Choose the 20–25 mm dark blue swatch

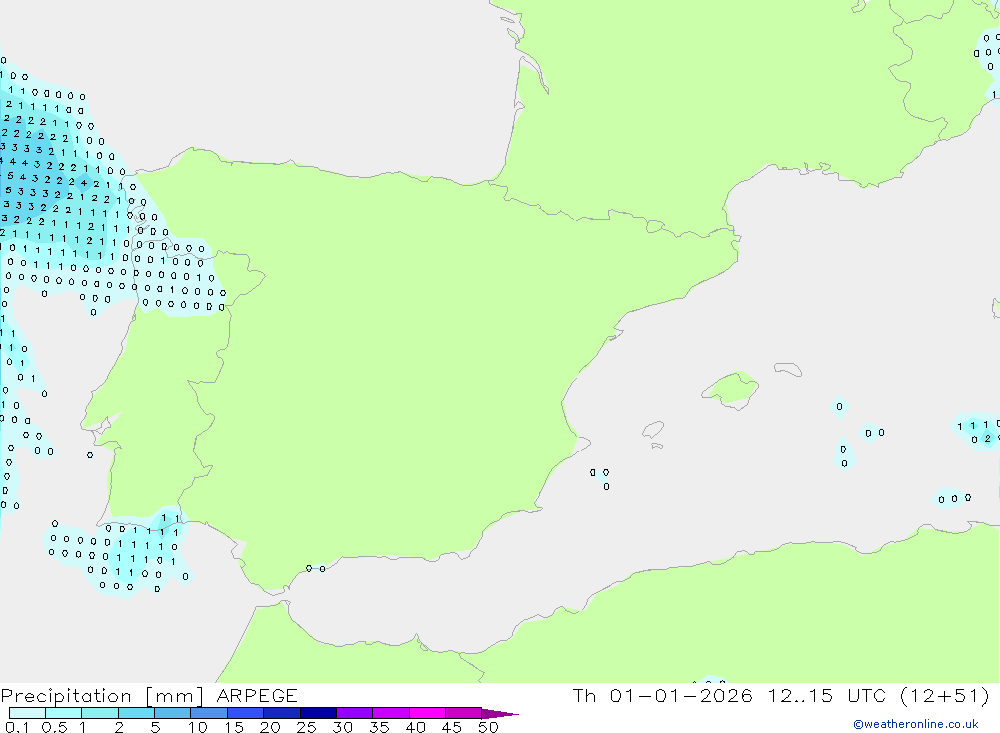point(281,713)
